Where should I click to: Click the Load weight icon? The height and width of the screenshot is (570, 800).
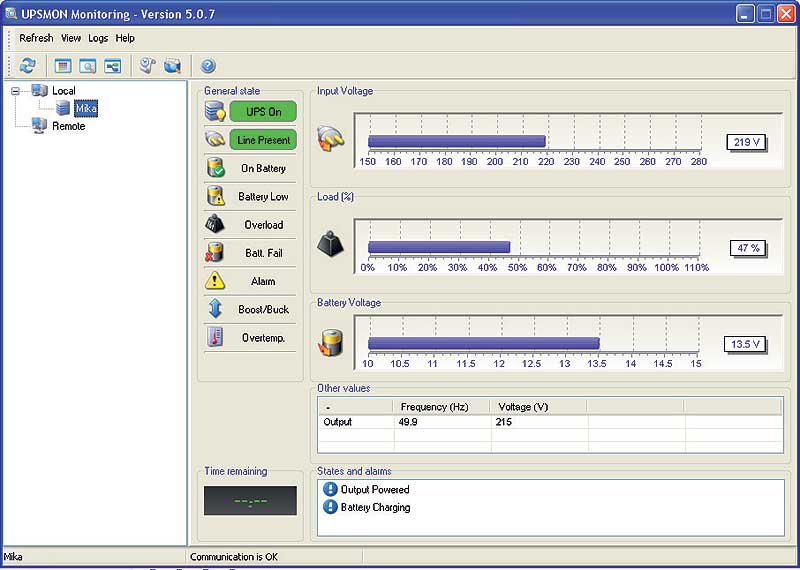coord(330,243)
